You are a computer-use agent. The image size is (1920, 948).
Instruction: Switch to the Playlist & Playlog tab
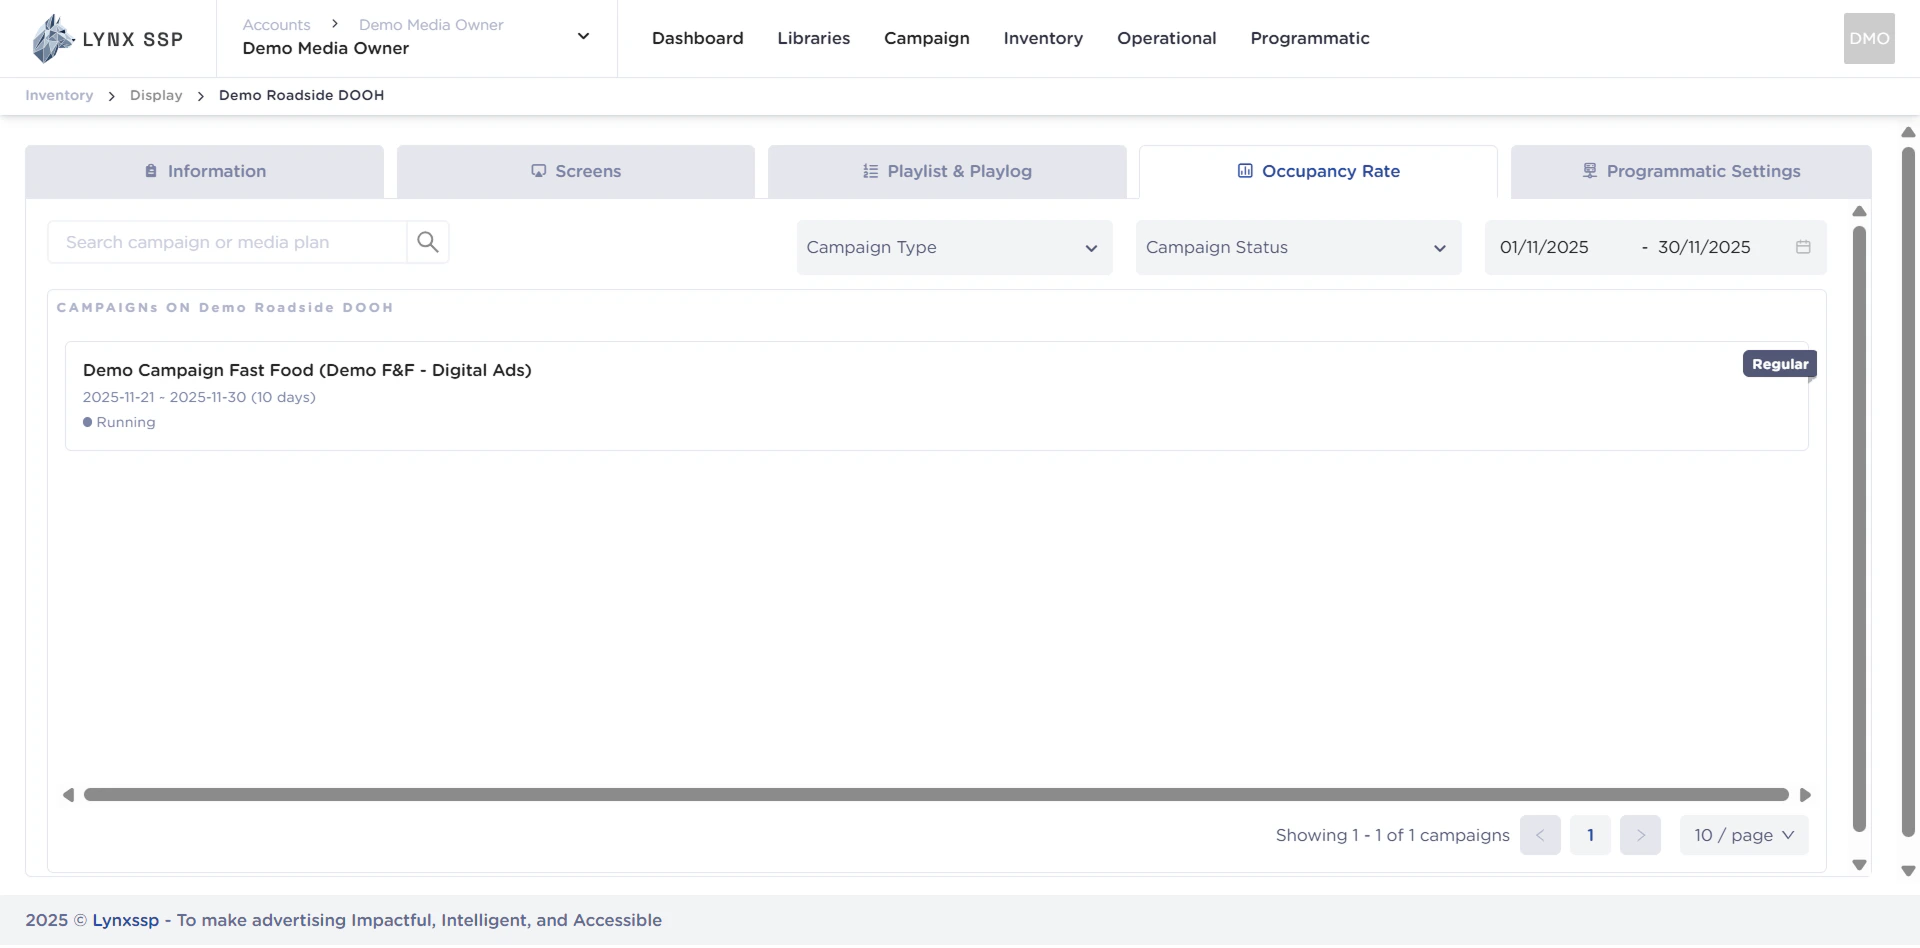(947, 172)
